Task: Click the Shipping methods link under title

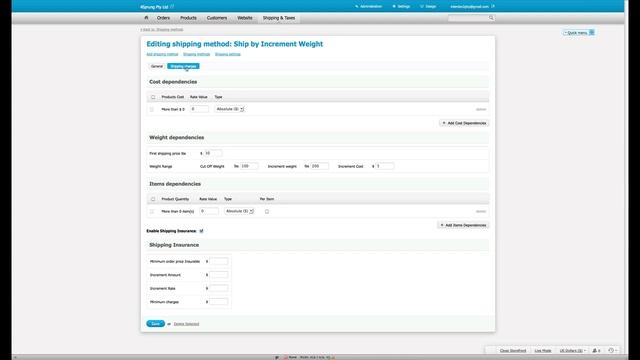Action: (x=197, y=54)
